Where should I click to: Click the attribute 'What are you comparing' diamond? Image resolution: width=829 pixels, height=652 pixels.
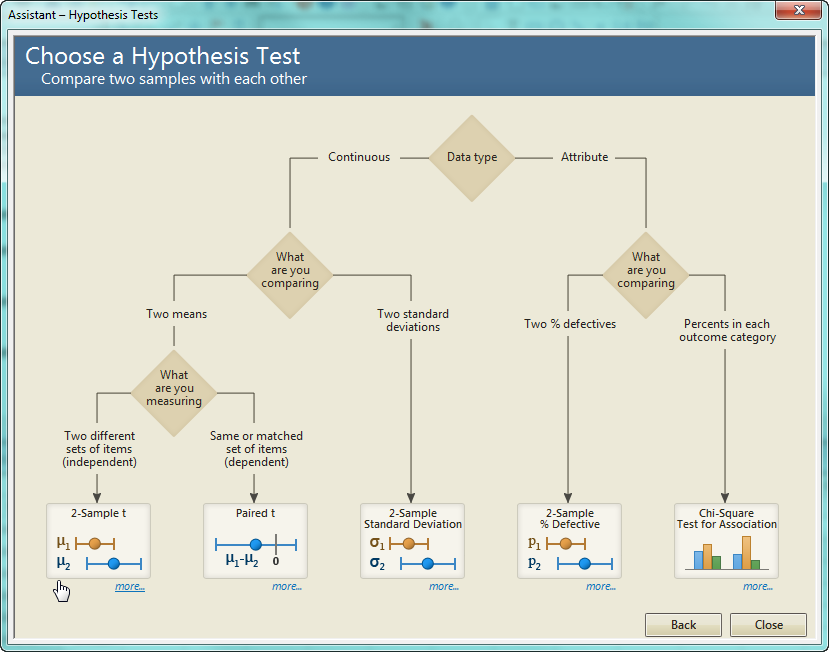click(x=646, y=270)
